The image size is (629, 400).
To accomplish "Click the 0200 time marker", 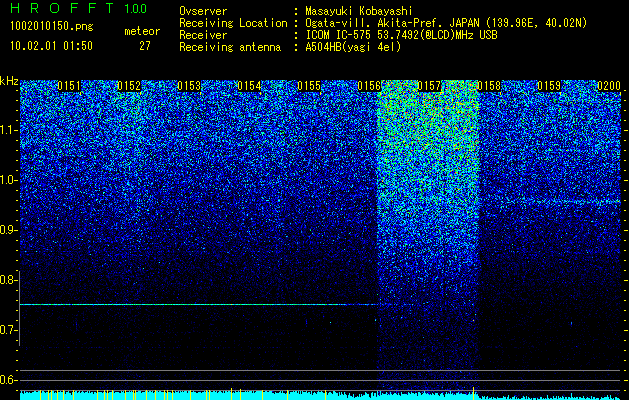I will [x=609, y=86].
